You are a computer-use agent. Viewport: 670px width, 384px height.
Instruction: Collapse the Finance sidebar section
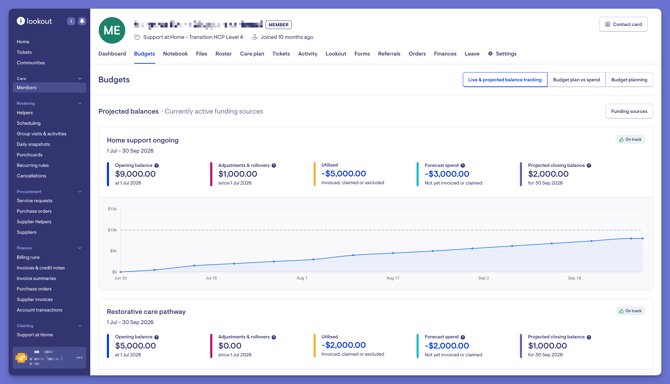(x=79, y=248)
